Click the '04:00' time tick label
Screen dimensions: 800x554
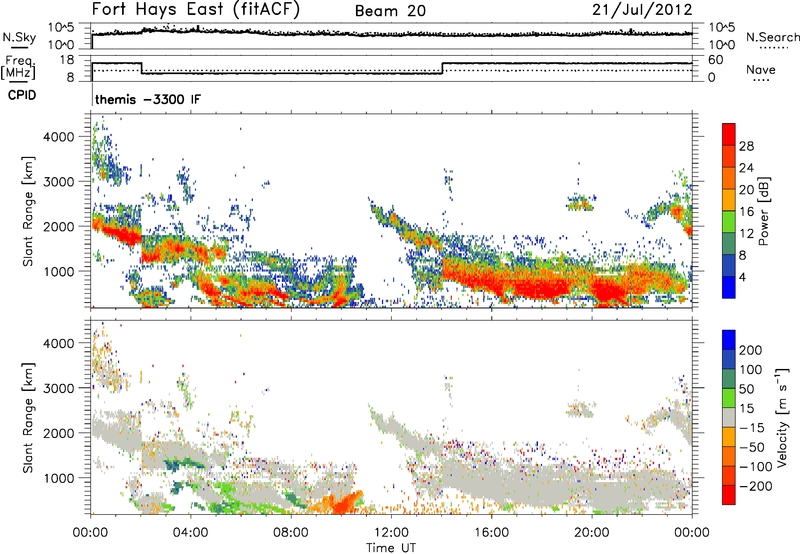click(190, 533)
